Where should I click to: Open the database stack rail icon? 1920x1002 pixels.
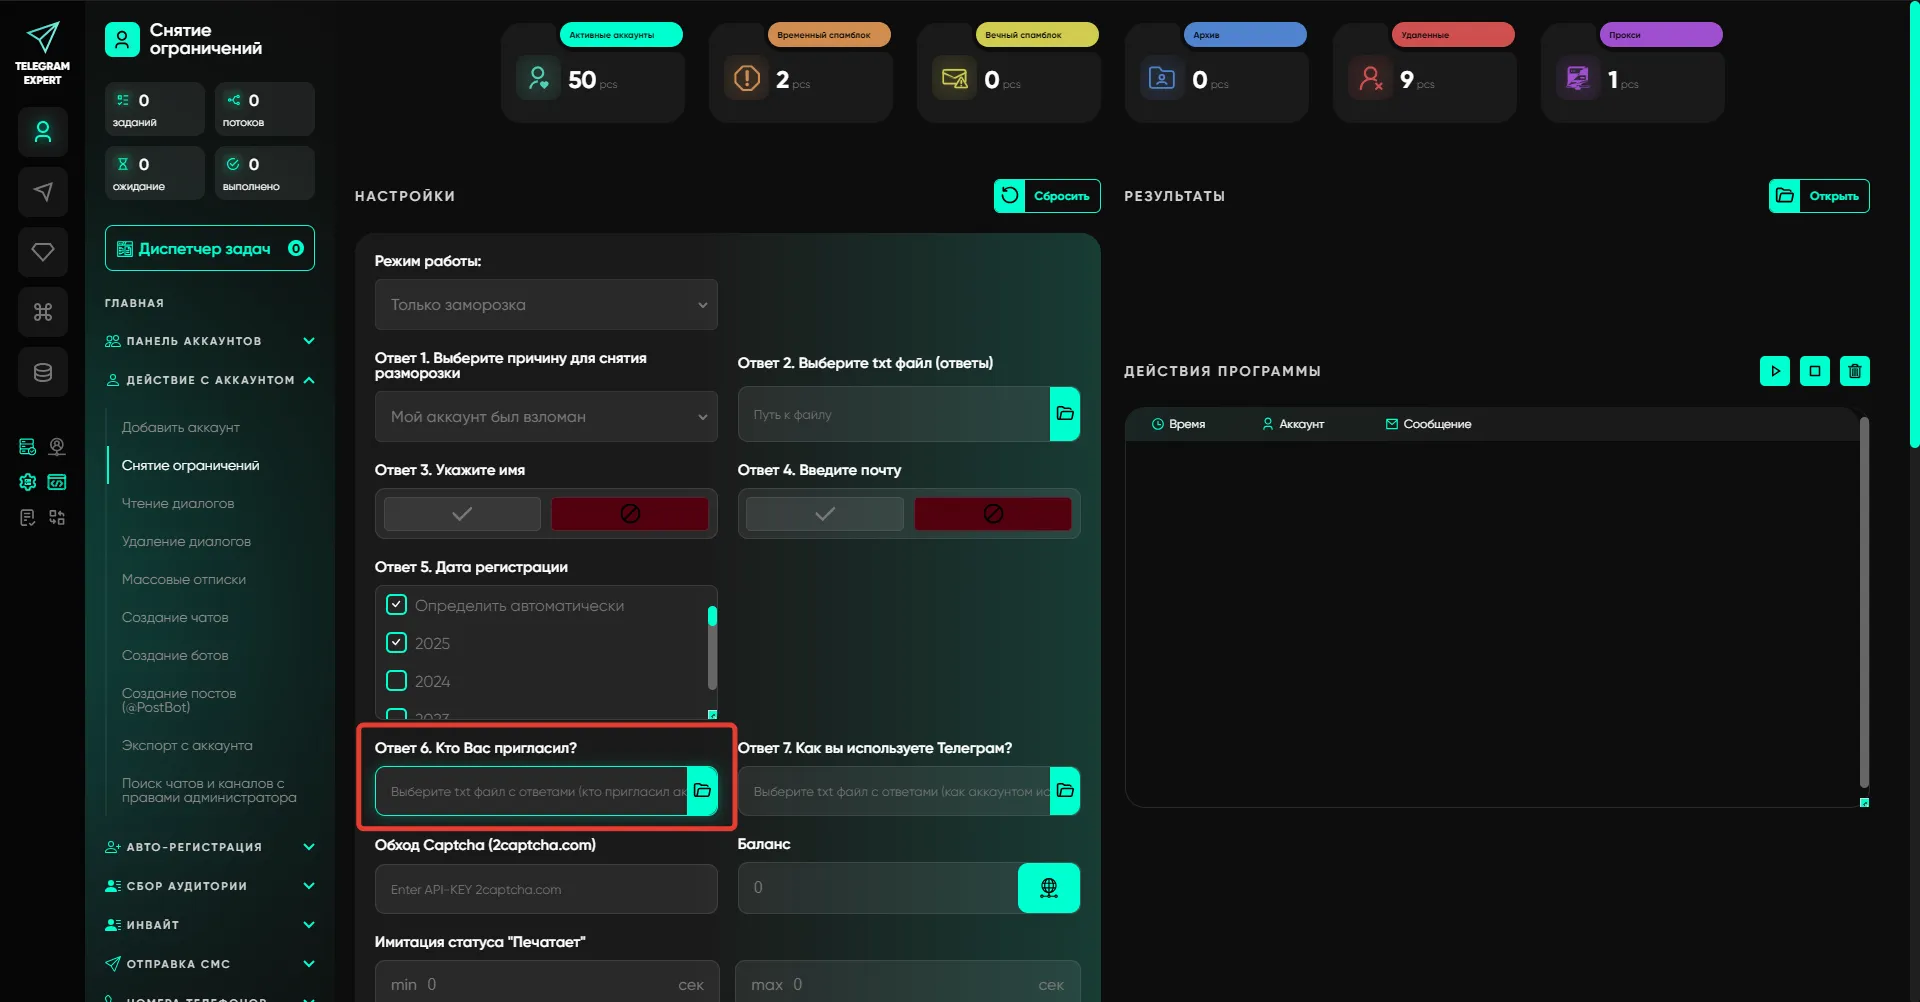pos(42,372)
